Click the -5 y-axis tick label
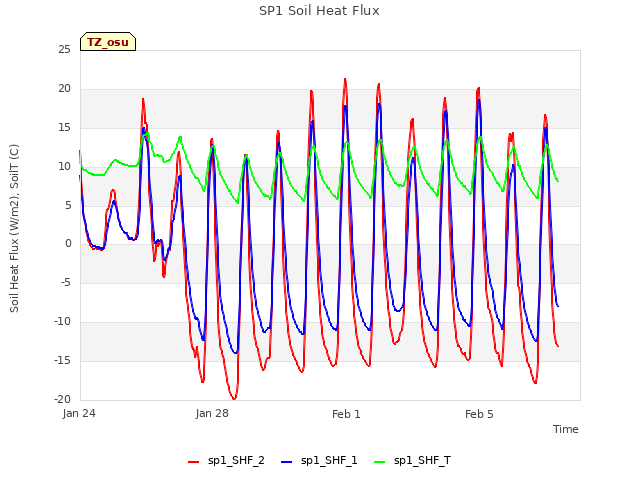640x480 pixels. [x=66, y=282]
